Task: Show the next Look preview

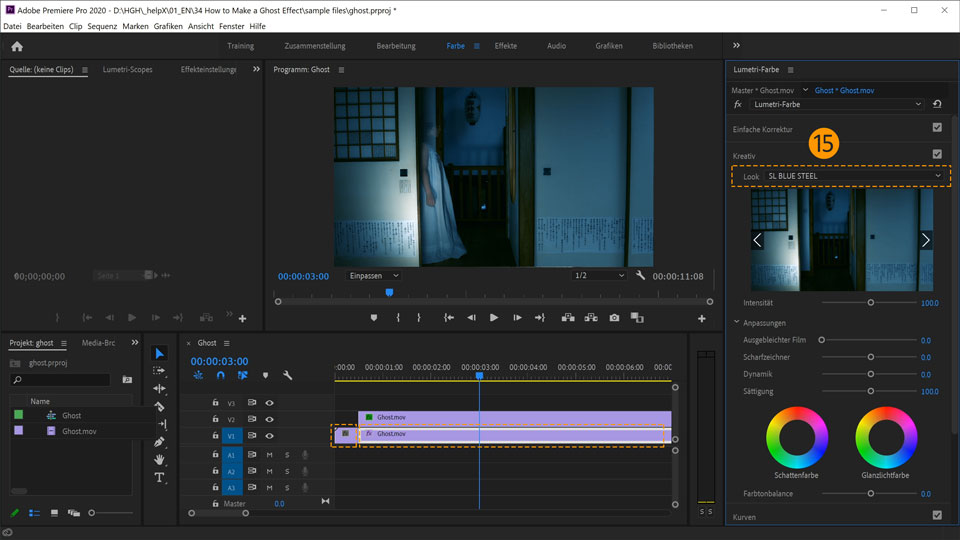Action: pyautogui.click(x=925, y=240)
